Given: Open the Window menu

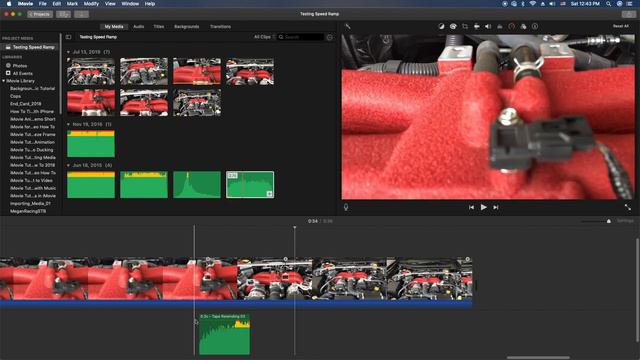Looking at the screenshot, I should click(x=130, y=4).
